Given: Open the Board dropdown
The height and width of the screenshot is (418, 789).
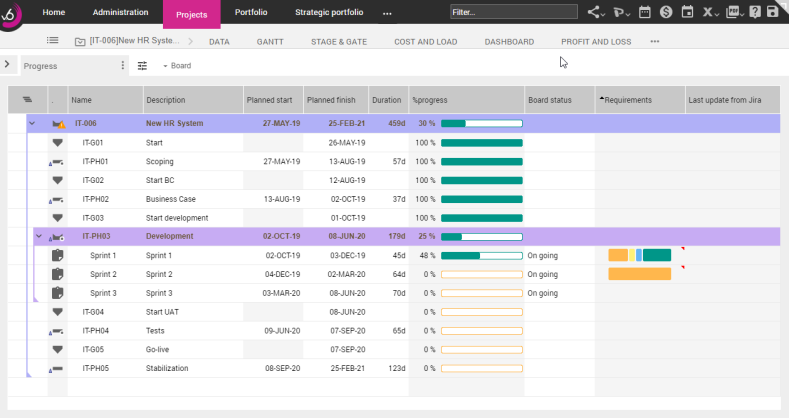Looking at the screenshot, I should (177, 65).
